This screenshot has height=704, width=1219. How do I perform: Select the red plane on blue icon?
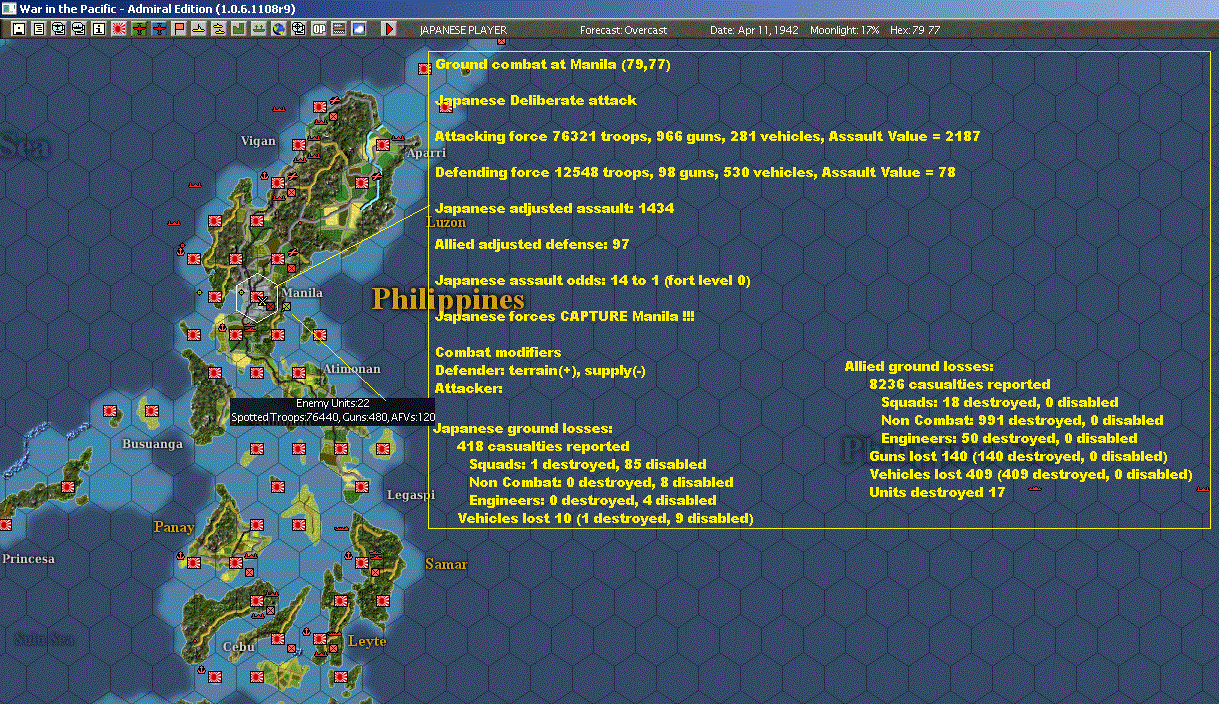coord(159,29)
